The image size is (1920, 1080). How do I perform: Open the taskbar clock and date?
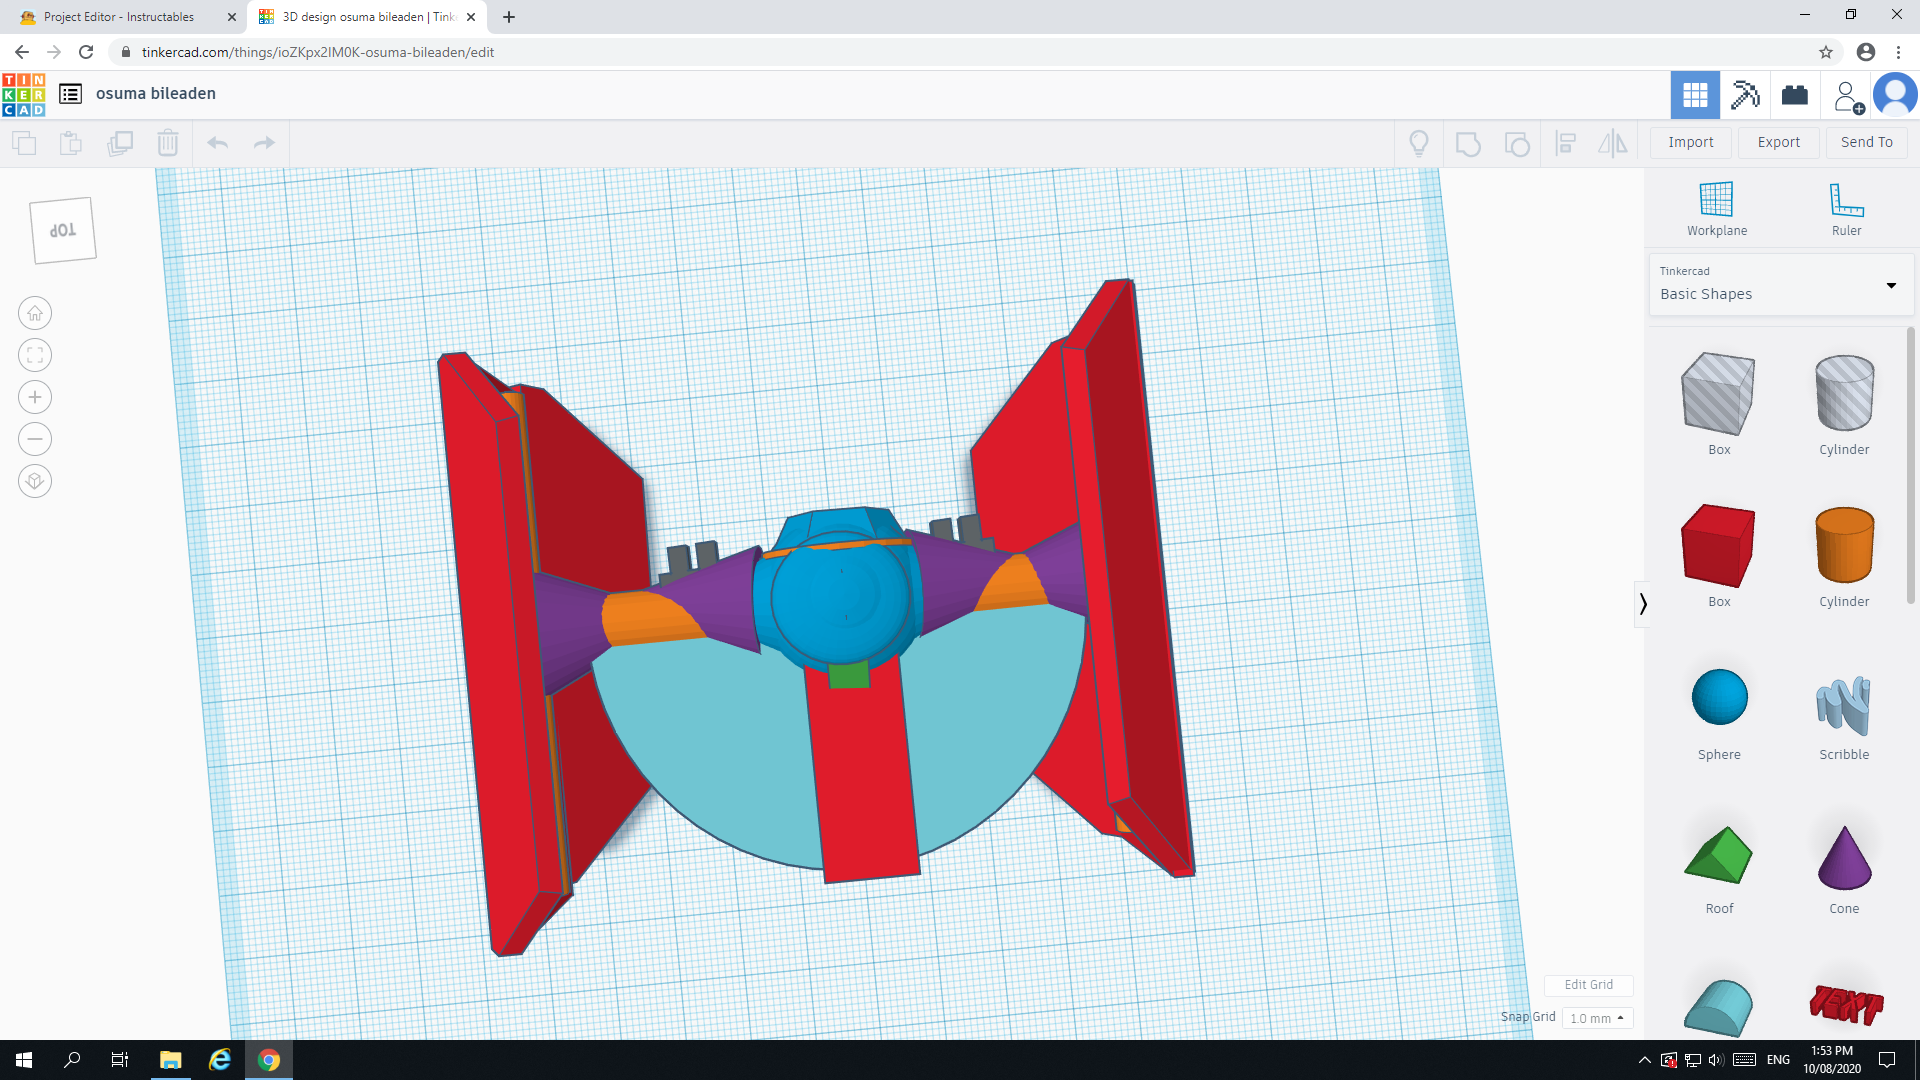coord(1832,1060)
